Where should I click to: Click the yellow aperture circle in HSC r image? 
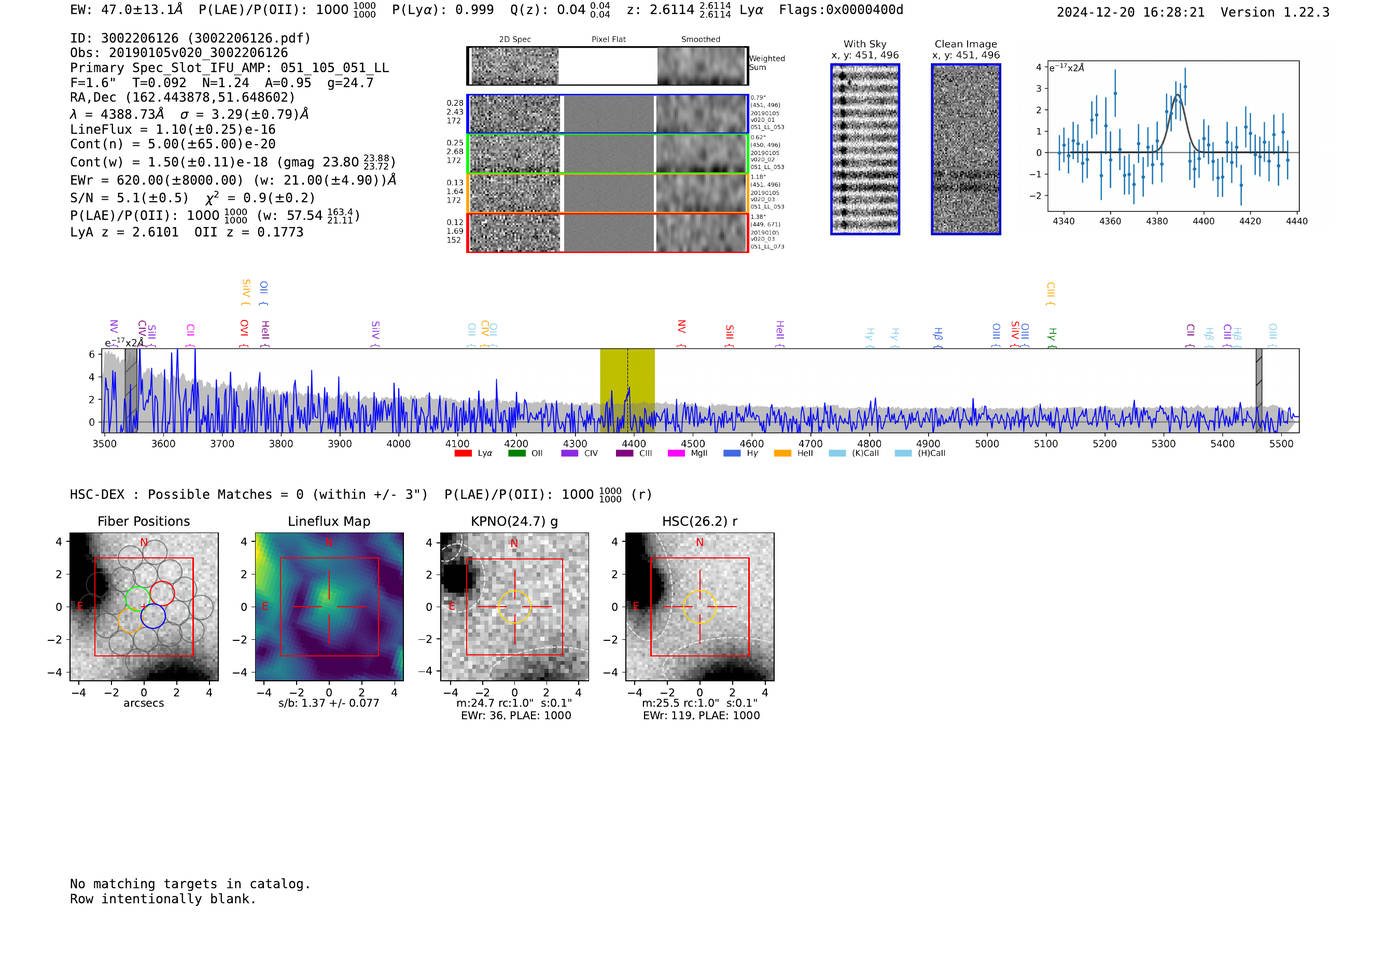click(699, 607)
